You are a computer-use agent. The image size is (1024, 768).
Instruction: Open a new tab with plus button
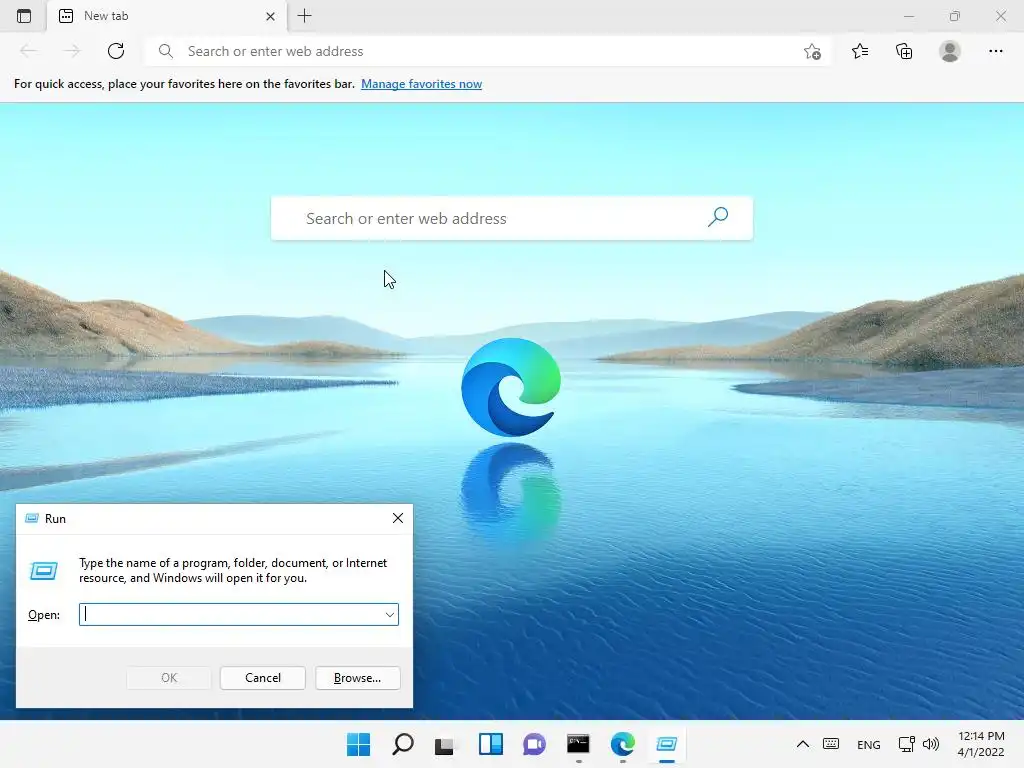(304, 16)
